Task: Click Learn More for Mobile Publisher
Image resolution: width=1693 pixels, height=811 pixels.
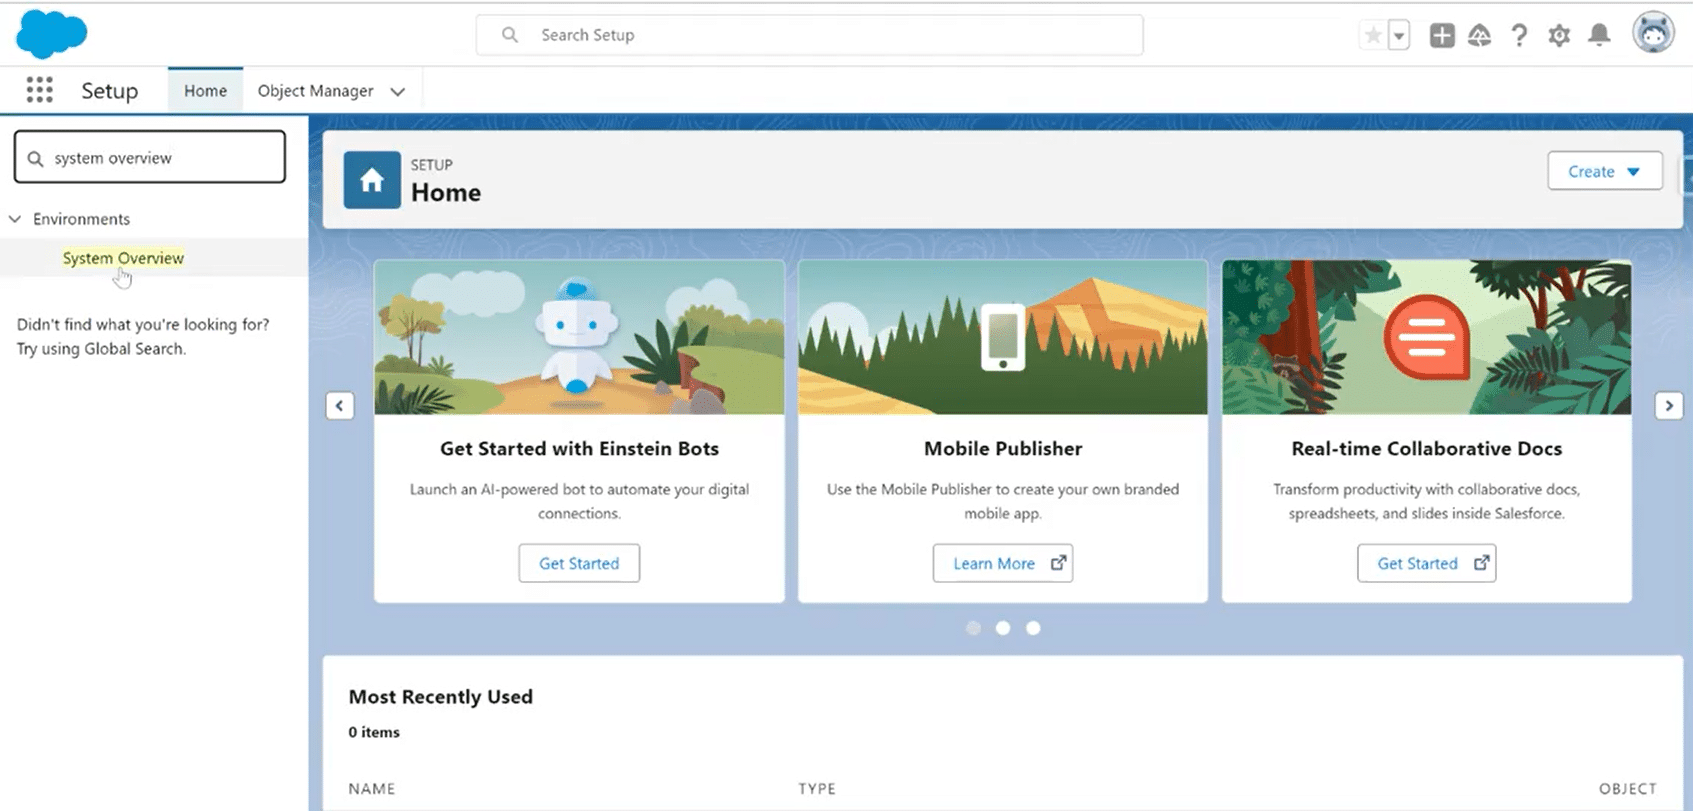Action: coord(1003,563)
